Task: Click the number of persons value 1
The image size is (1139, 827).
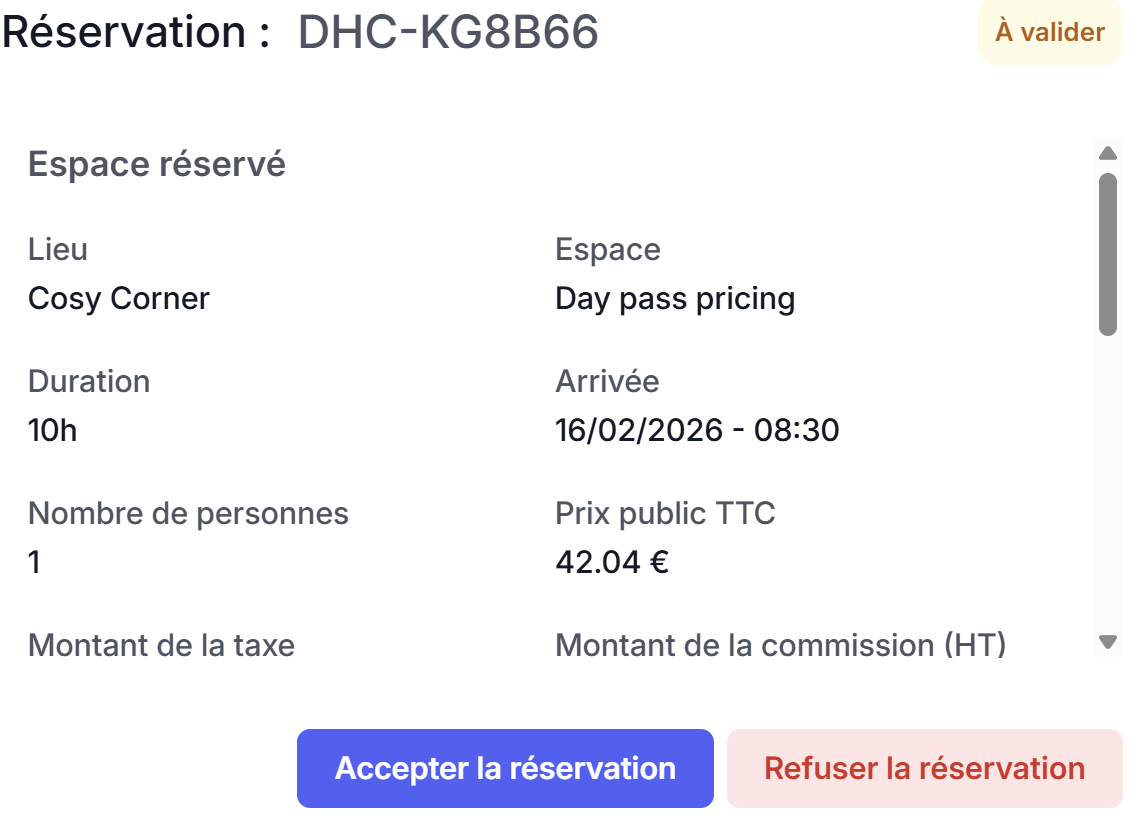Action: point(35,562)
